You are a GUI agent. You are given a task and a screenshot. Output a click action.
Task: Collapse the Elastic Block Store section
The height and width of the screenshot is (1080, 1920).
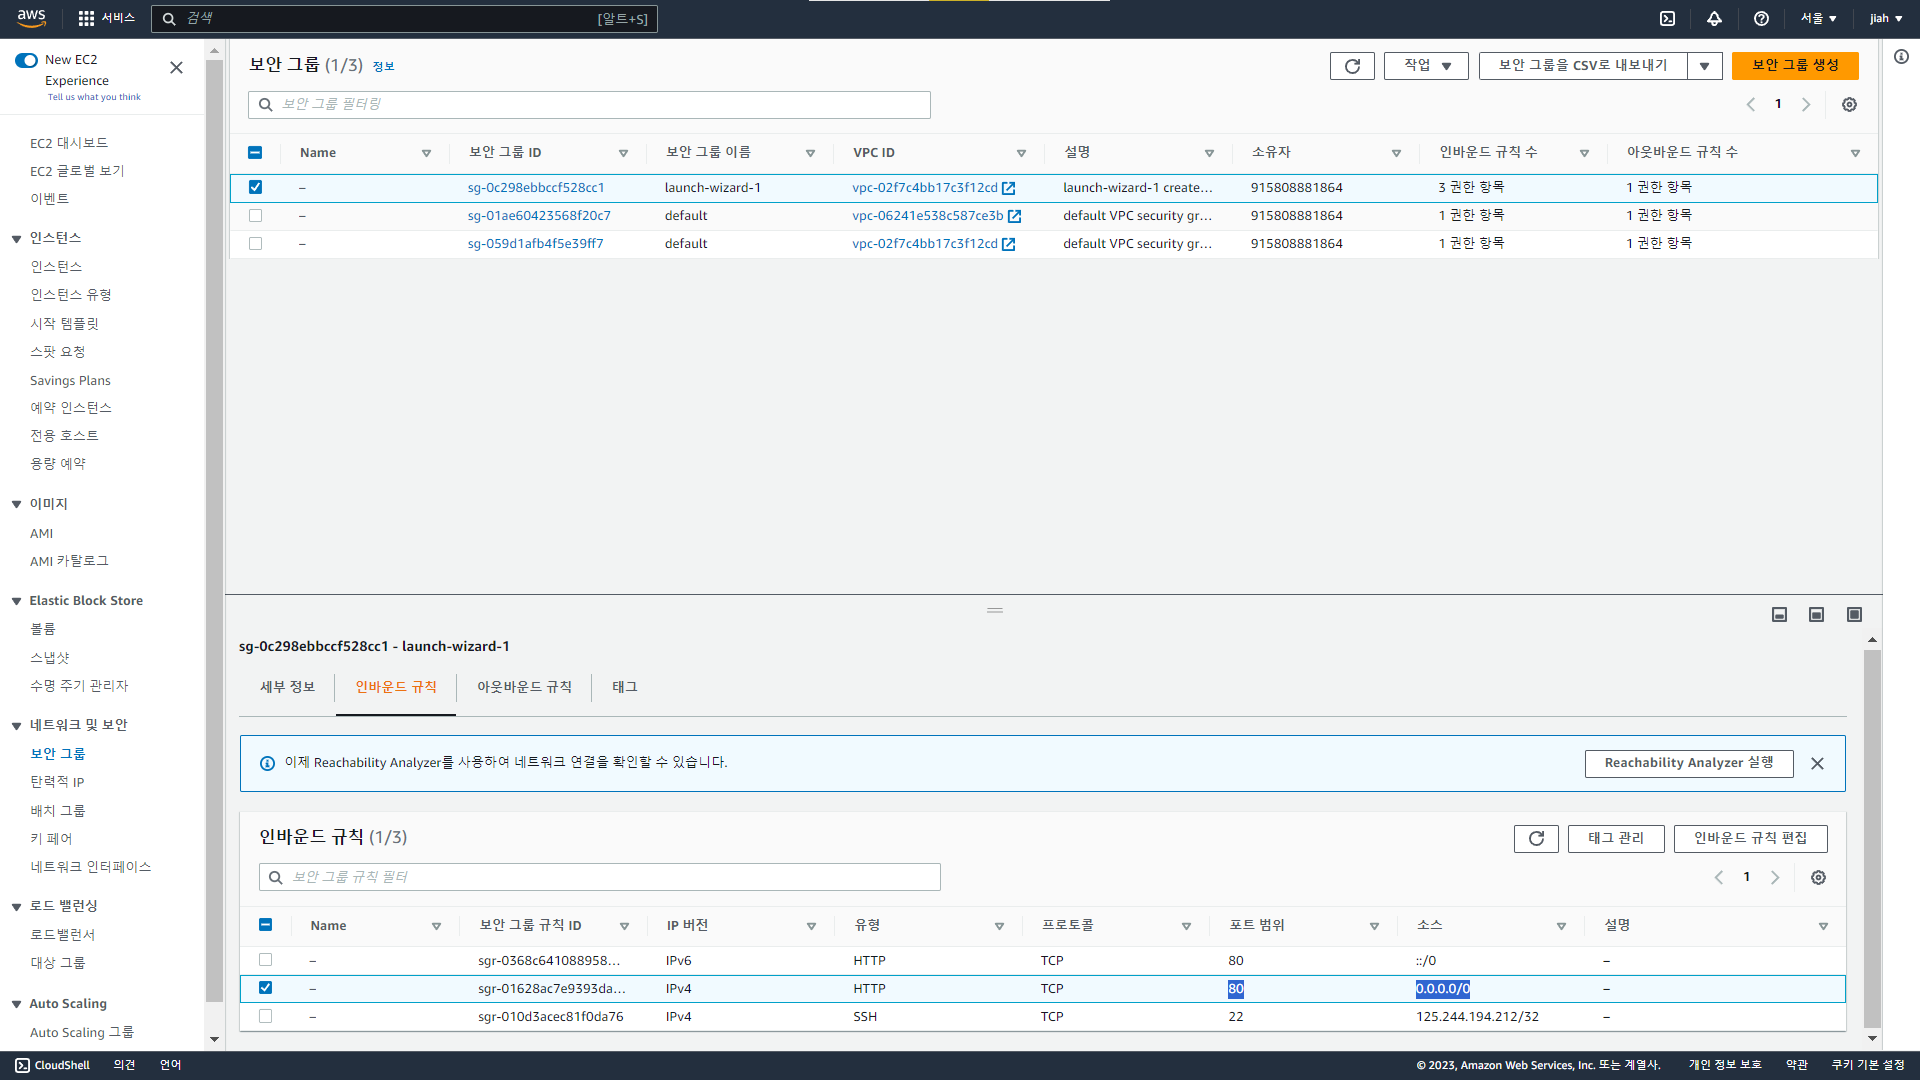(17, 602)
